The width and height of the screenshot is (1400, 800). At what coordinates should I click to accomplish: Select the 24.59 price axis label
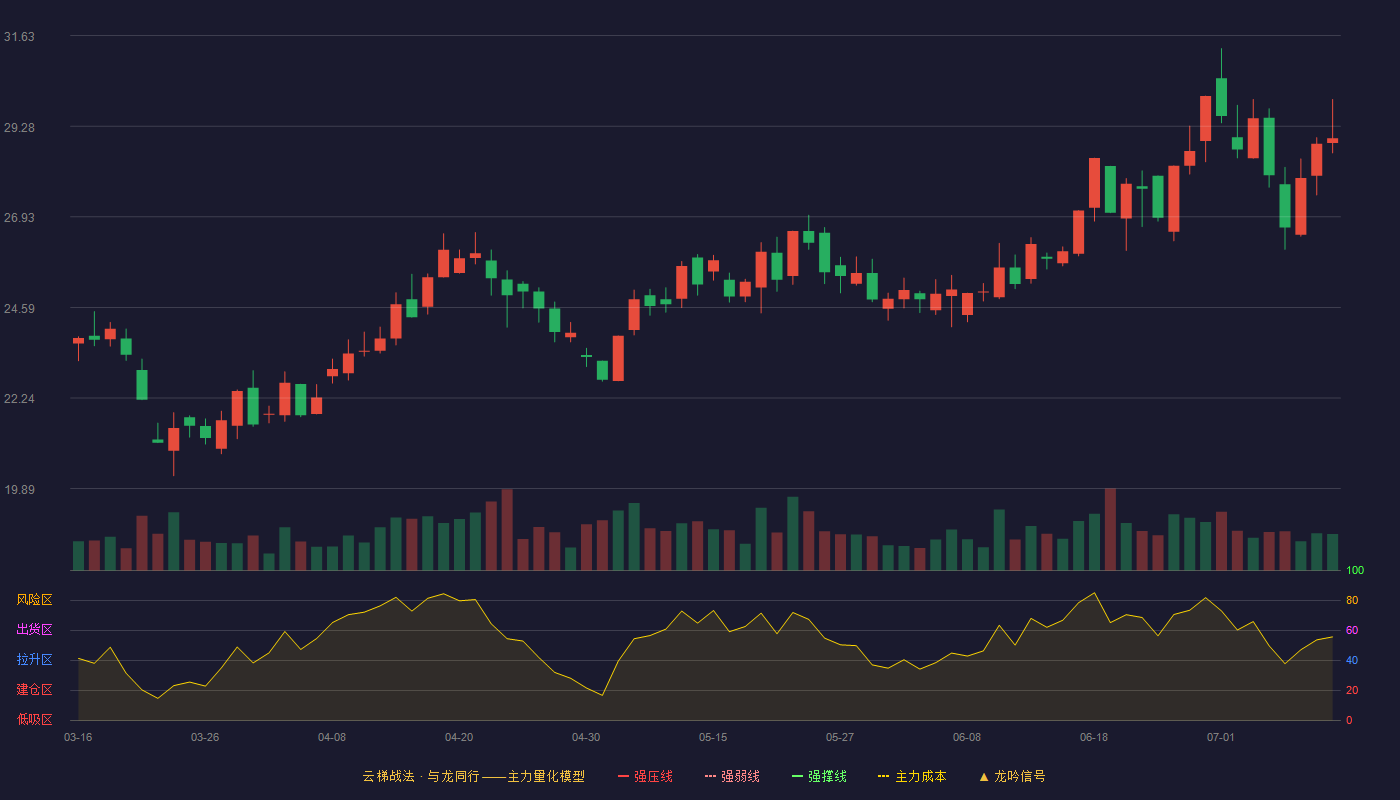click(x=19, y=309)
